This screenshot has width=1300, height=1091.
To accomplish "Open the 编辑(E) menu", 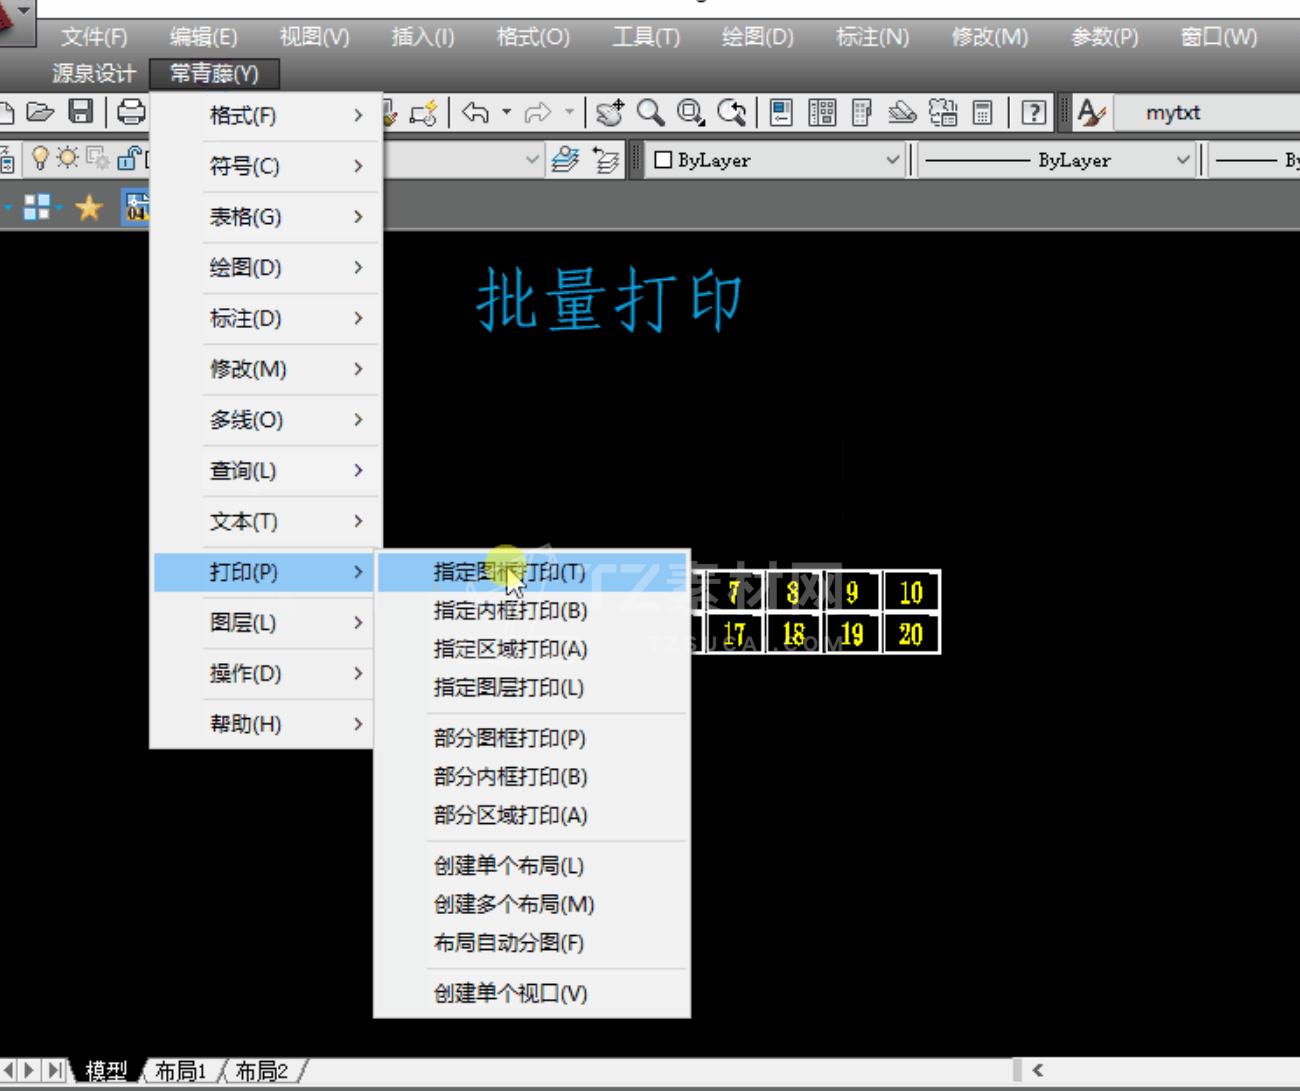I will pos(204,37).
